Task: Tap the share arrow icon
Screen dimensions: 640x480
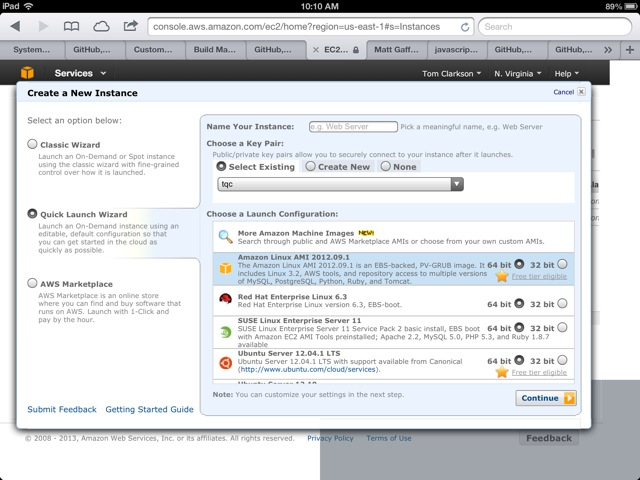Action: 130,26
